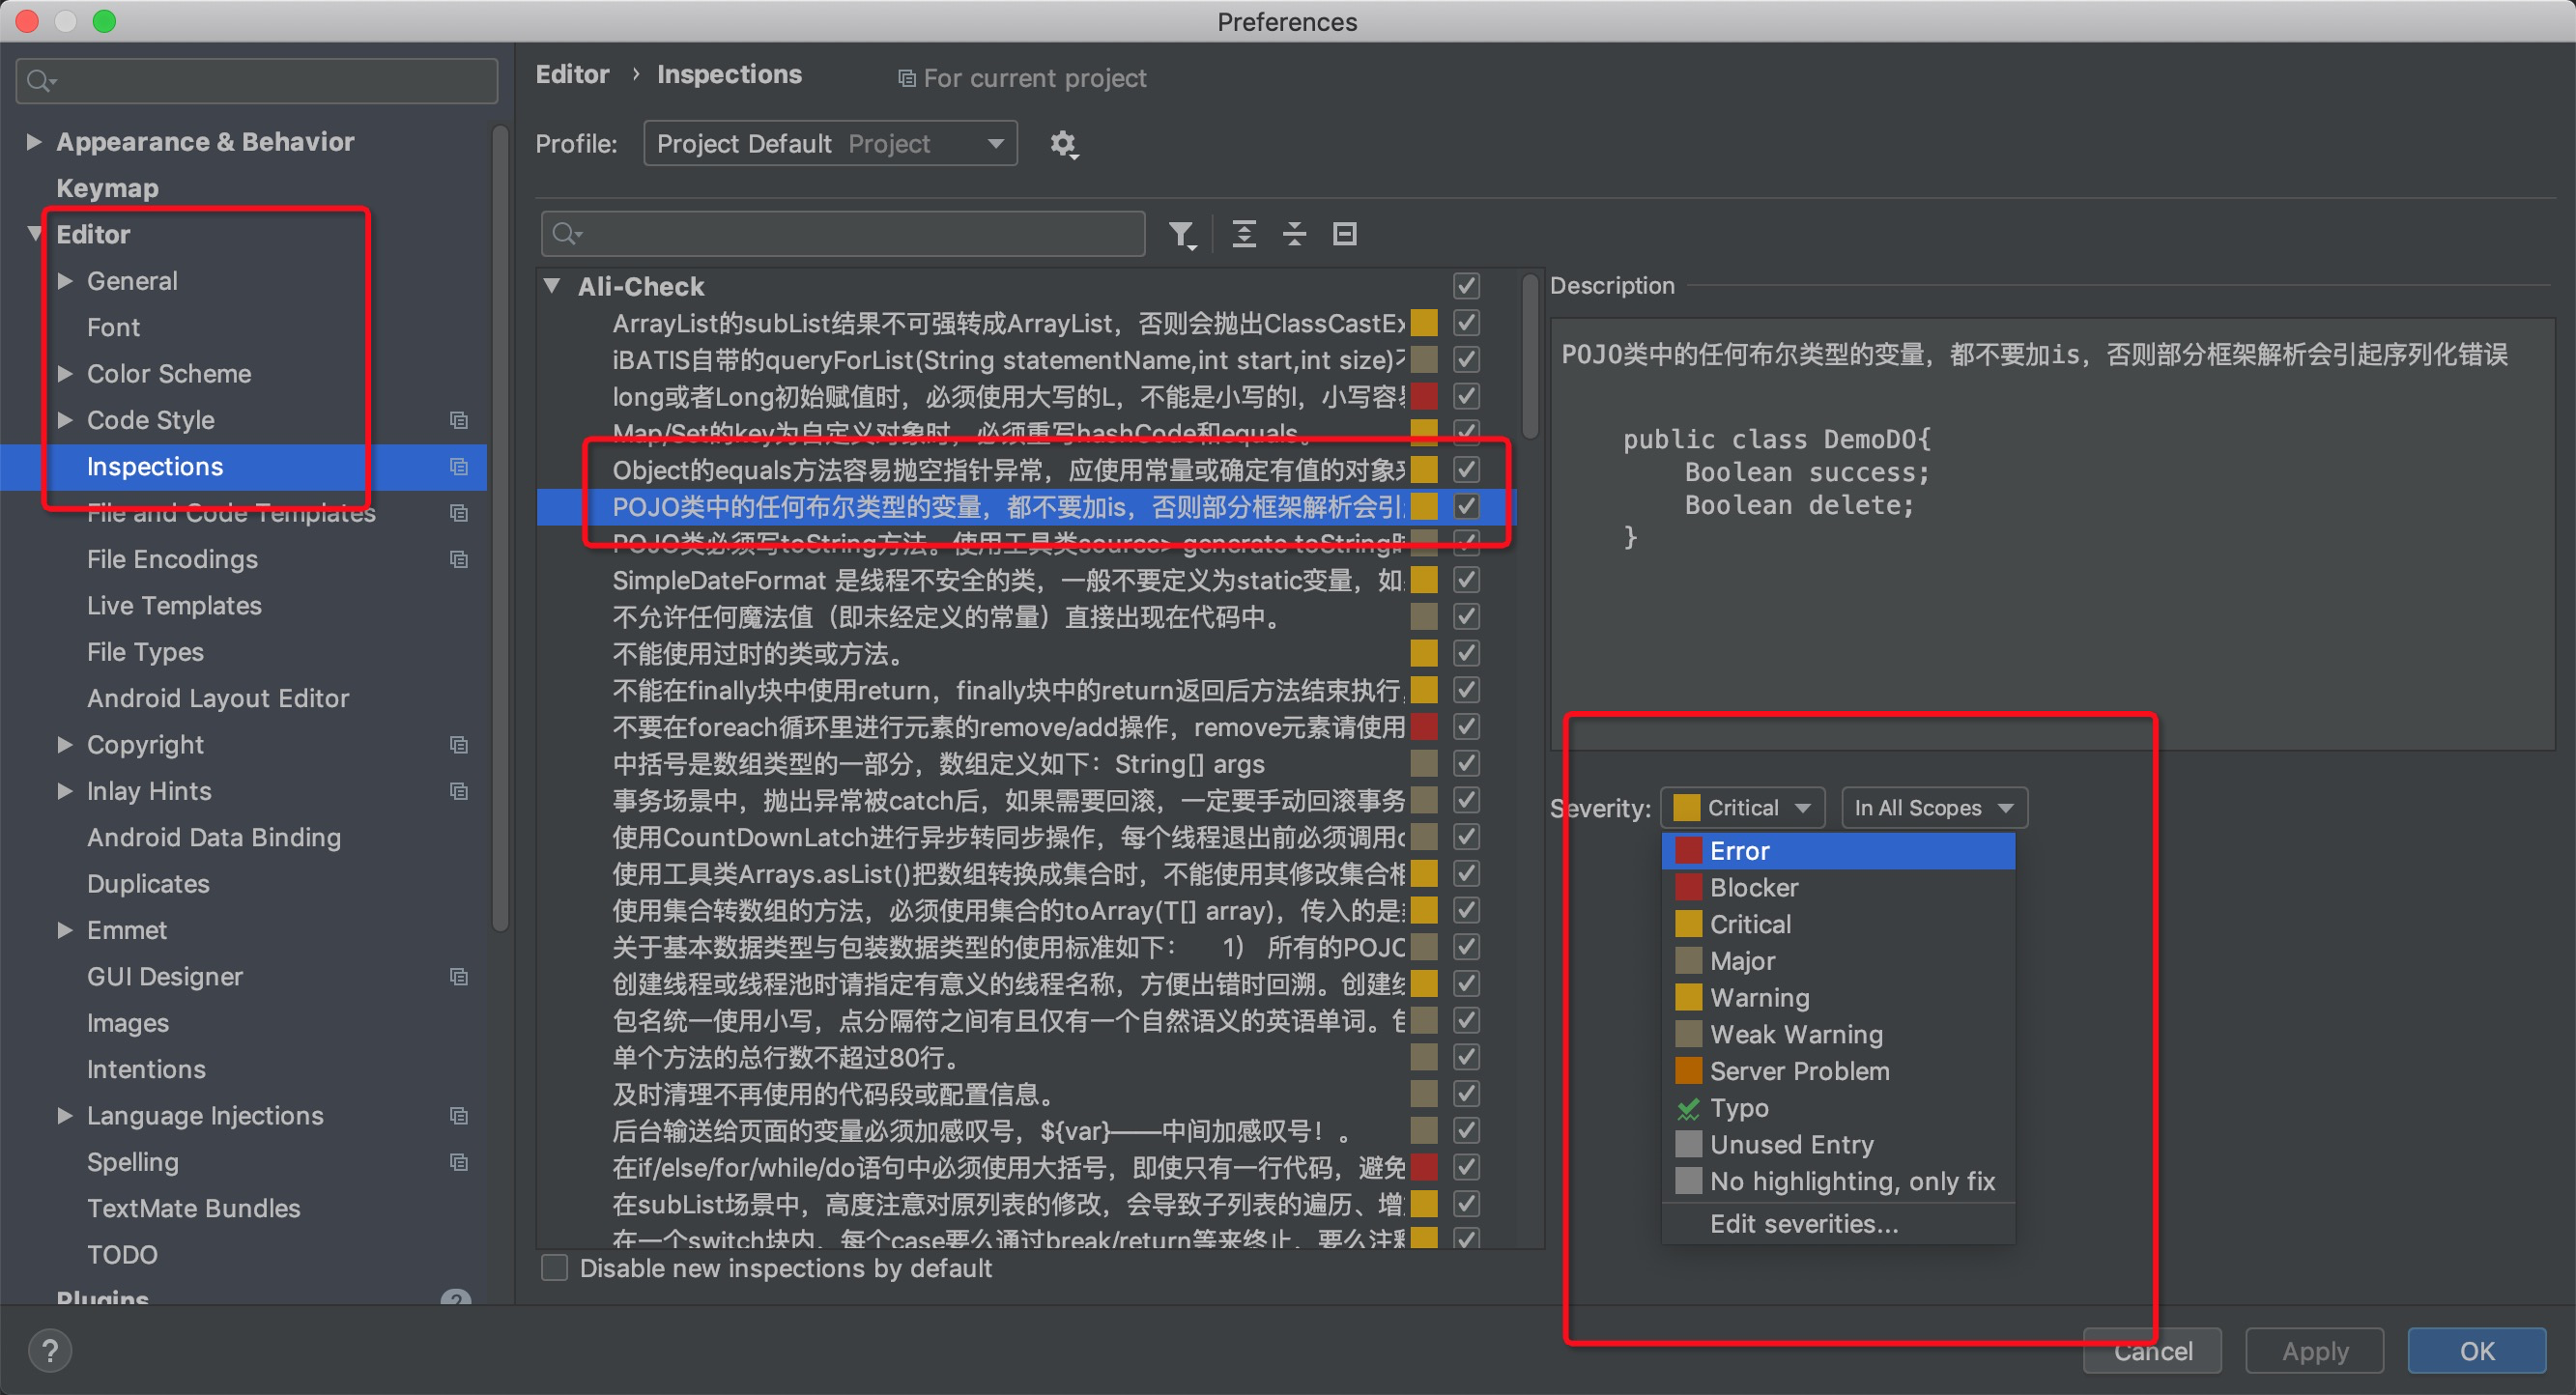The width and height of the screenshot is (2576, 1395).
Task: Open the filter options funnel icon
Action: [x=1183, y=233]
